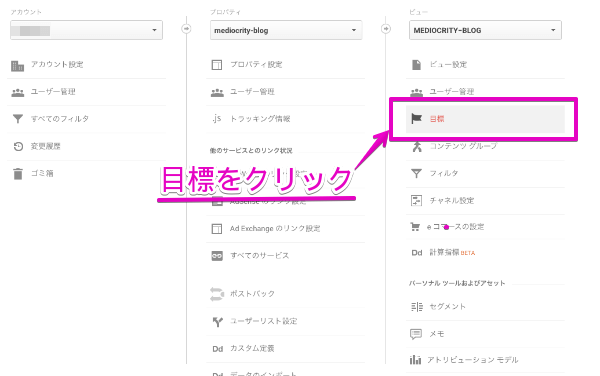
Task: Click the fork icon for ユーザーリスト設定
Action: tap(217, 321)
